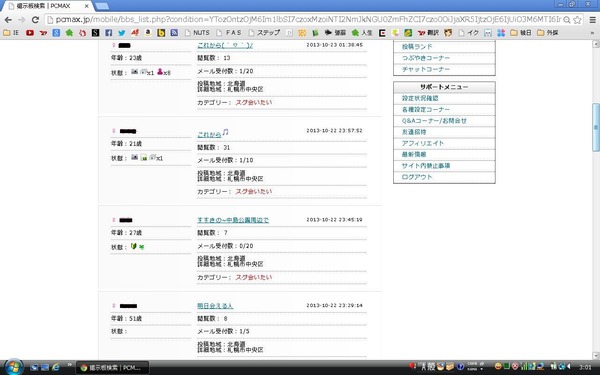Click the pink person icon of 23歳 user

(x=160, y=72)
